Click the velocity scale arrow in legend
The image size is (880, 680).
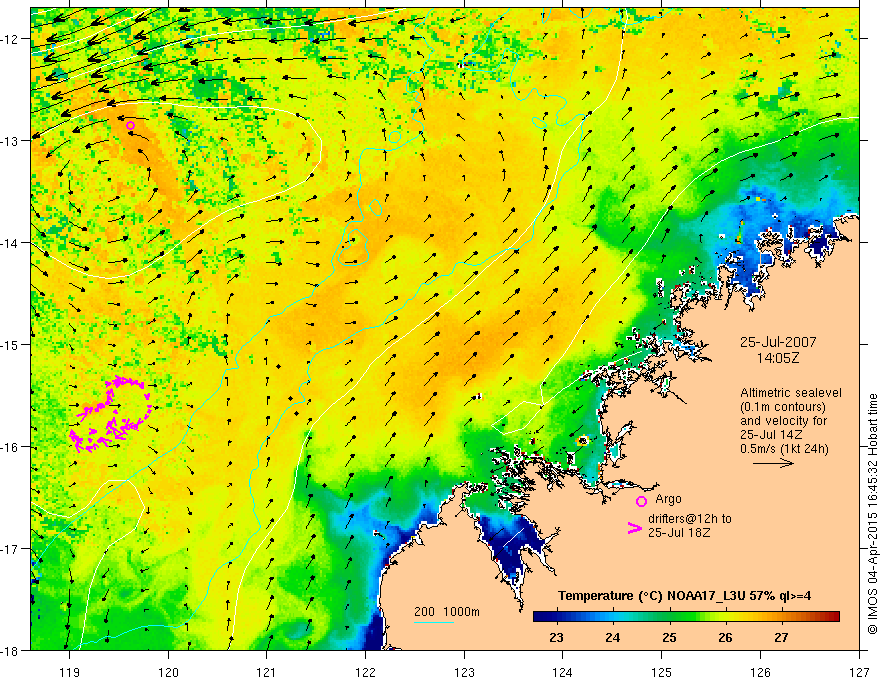point(773,463)
